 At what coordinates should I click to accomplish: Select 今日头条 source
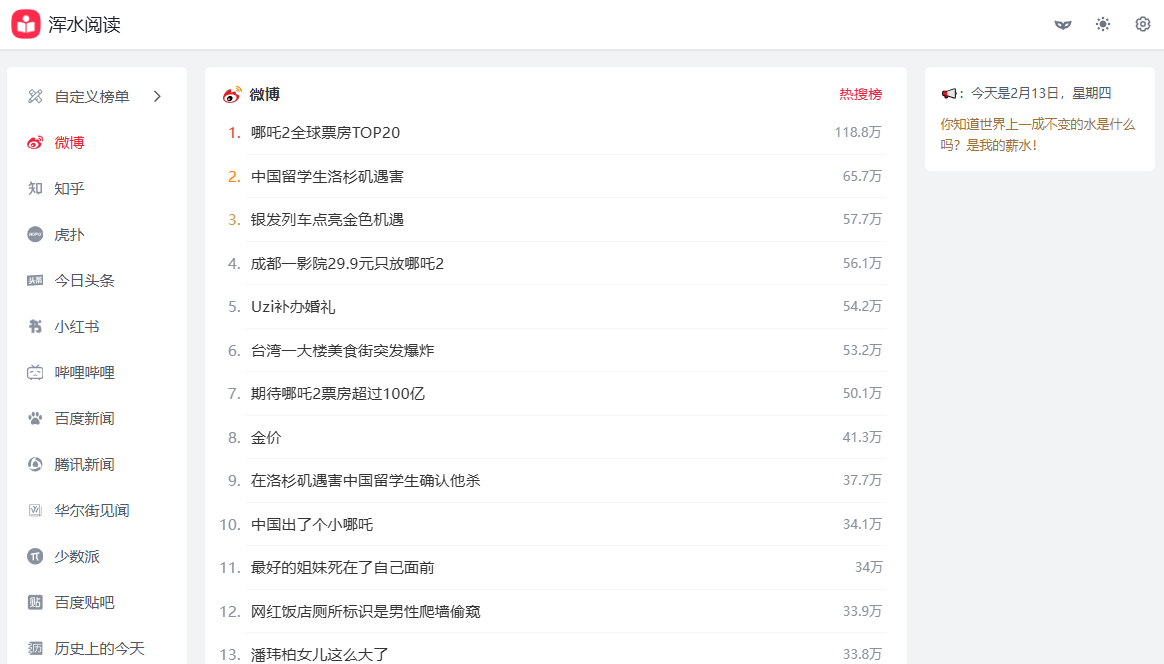[85, 281]
